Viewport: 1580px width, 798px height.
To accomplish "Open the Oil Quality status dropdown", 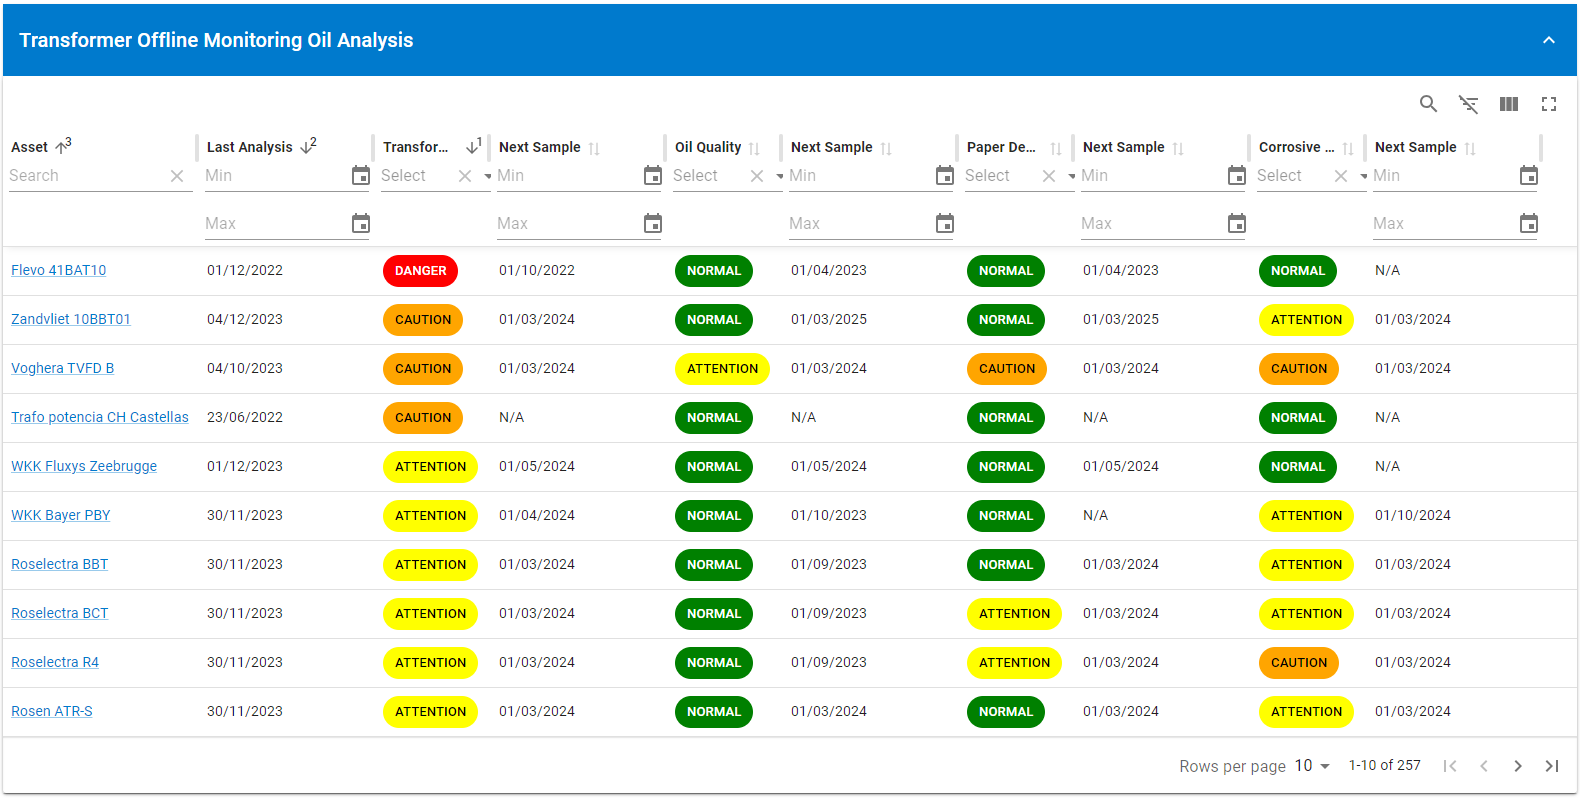I will pyautogui.click(x=780, y=176).
